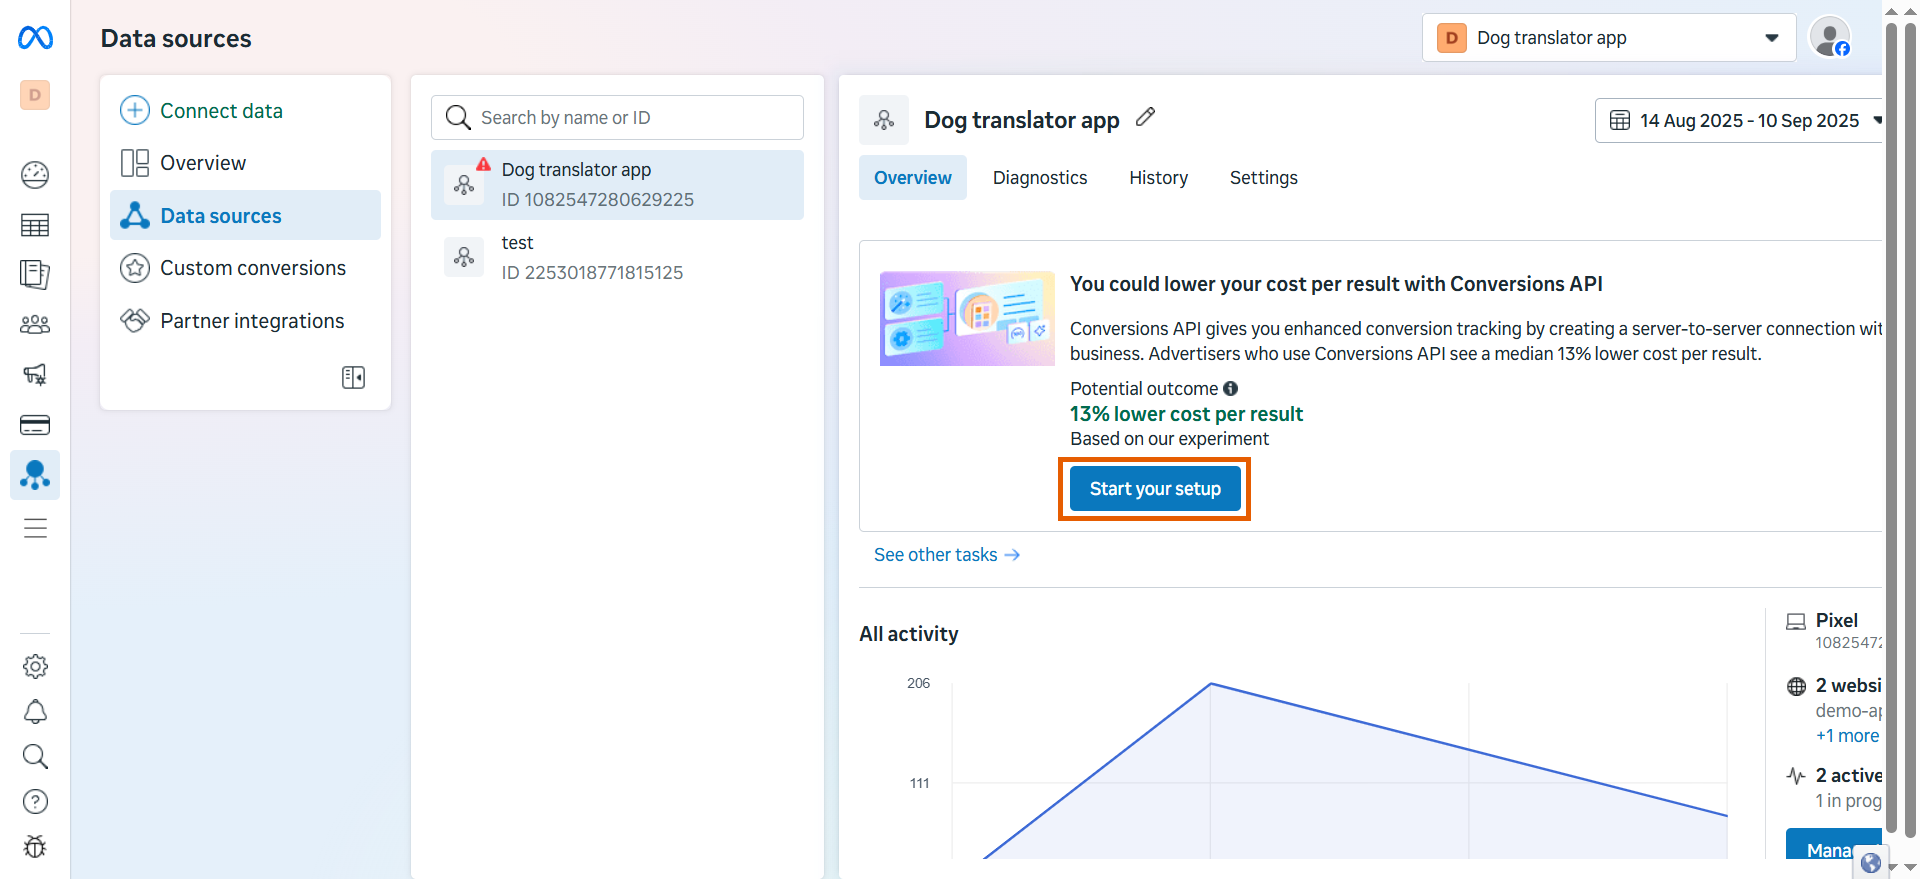
Task: Open the ads reporting pages icon
Action: 35,275
